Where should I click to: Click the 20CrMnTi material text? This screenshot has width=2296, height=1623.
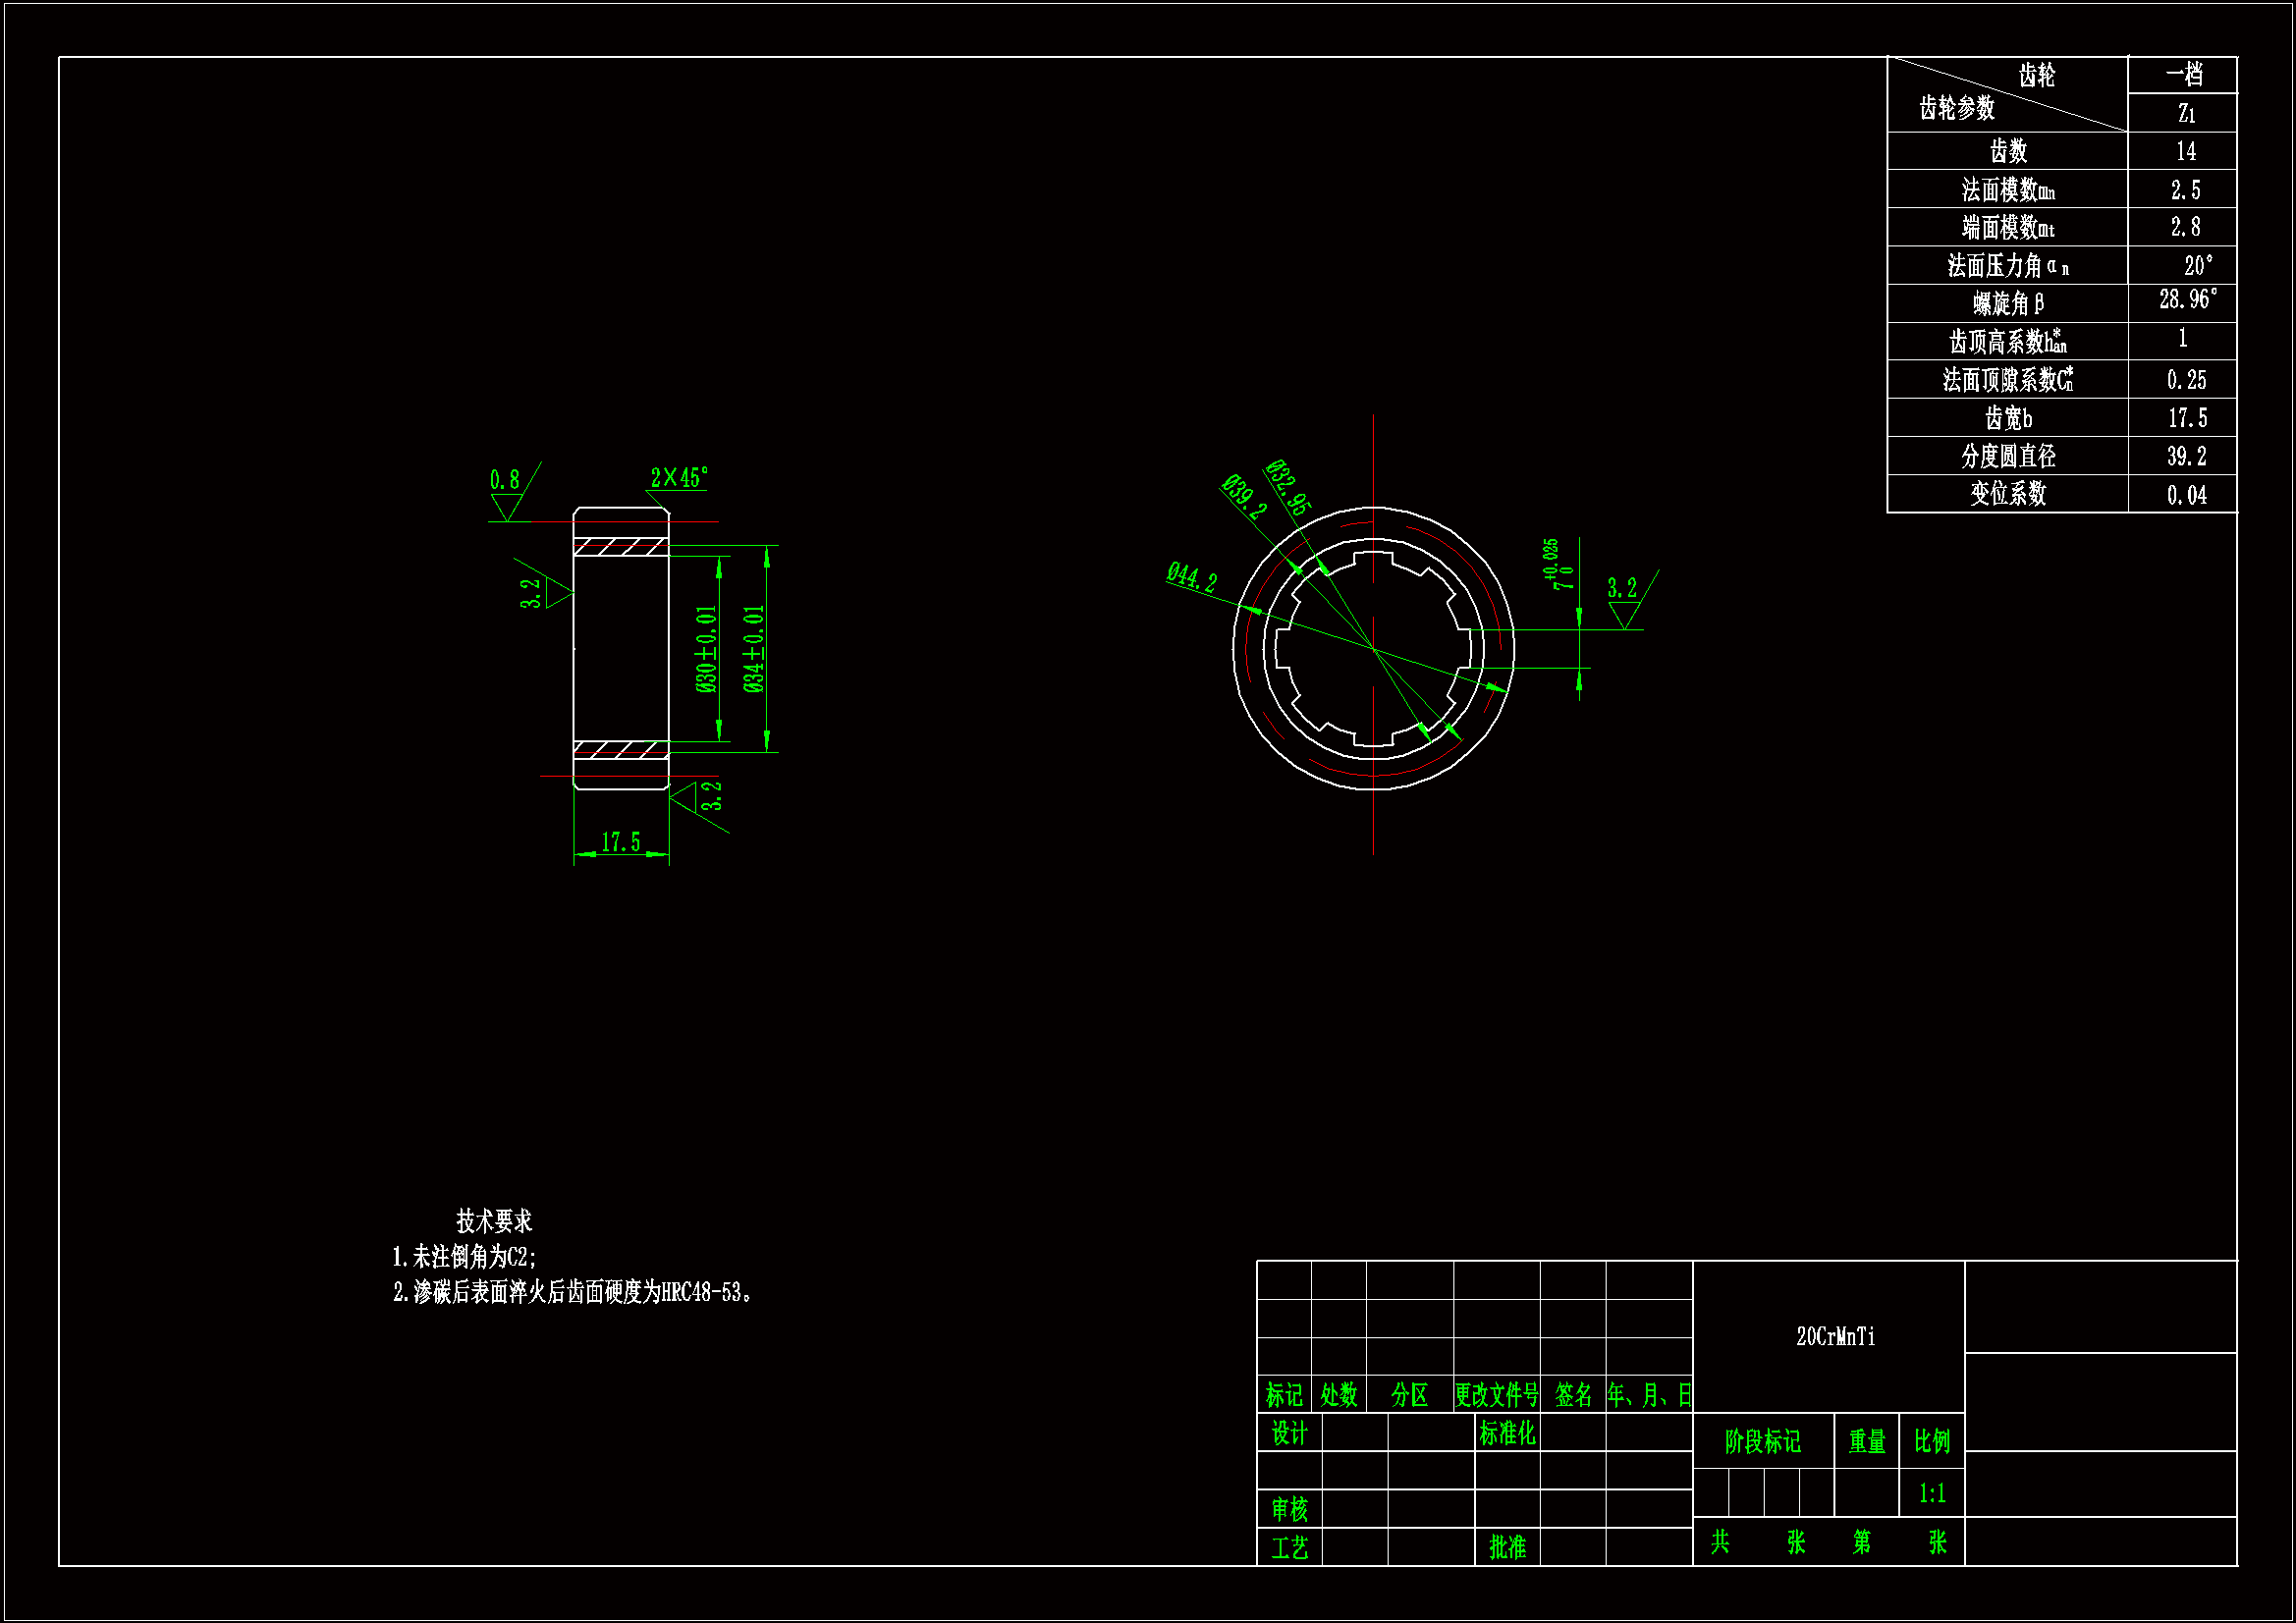1835,1337
